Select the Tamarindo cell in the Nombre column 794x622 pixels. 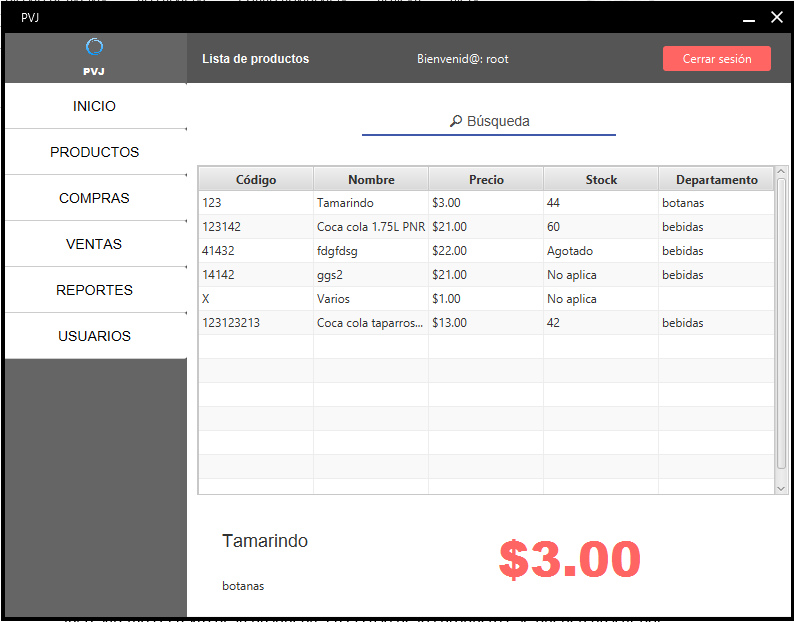[371, 203]
